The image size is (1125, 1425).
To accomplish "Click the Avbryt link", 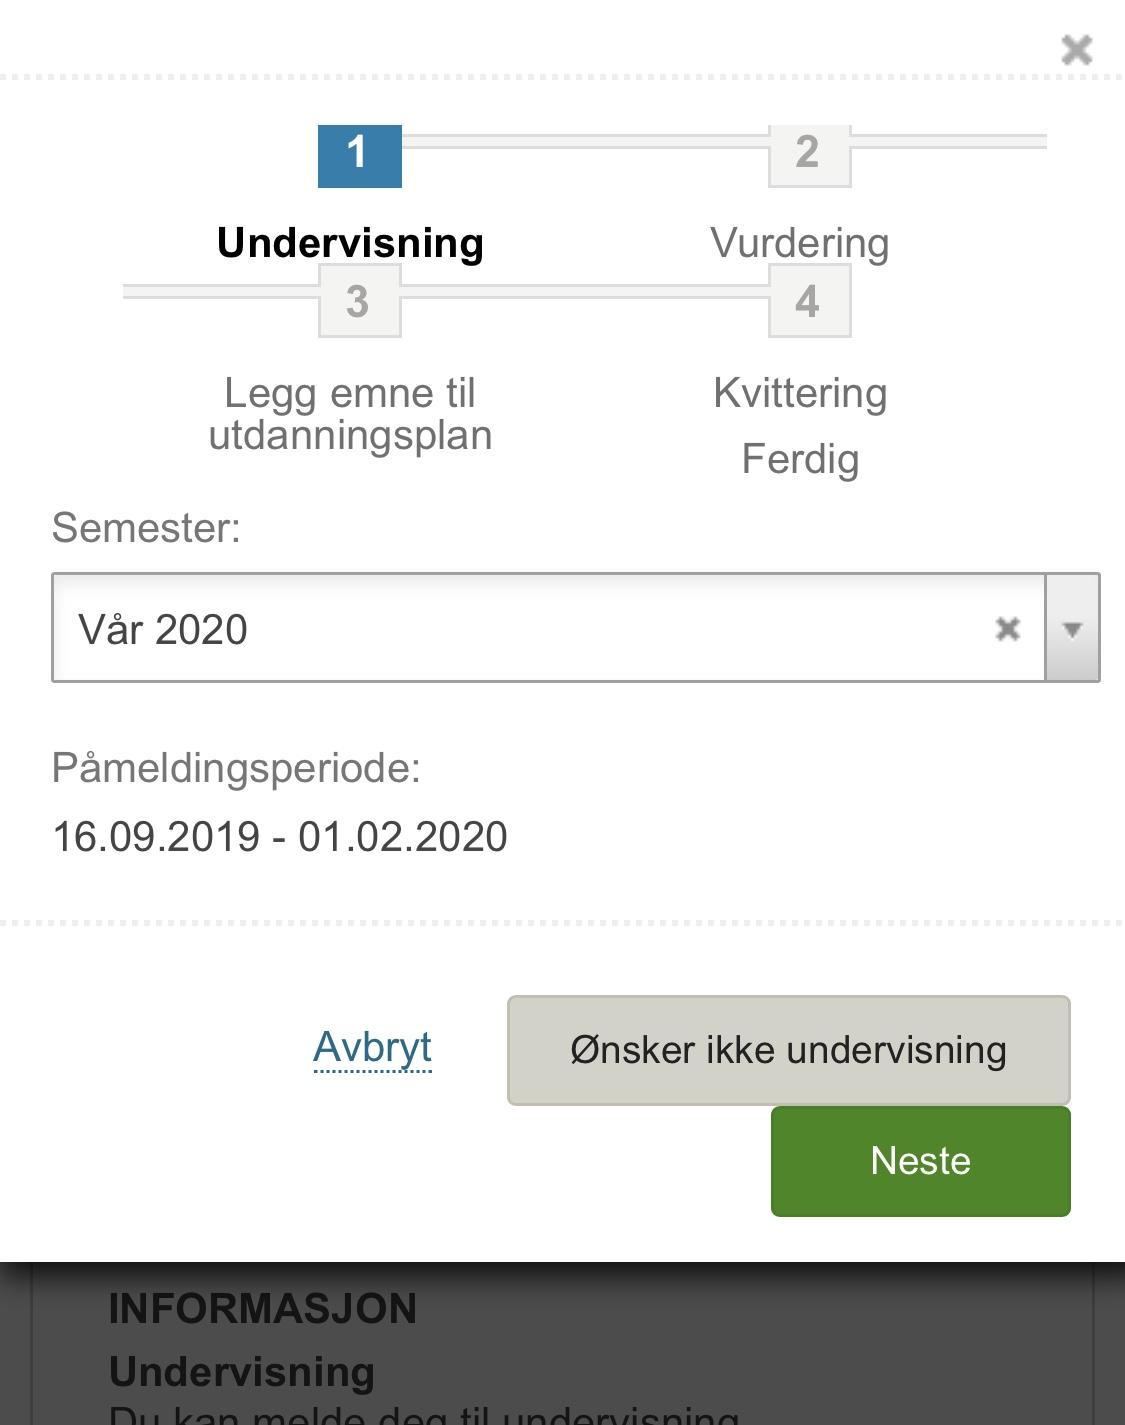I will click(x=373, y=1048).
